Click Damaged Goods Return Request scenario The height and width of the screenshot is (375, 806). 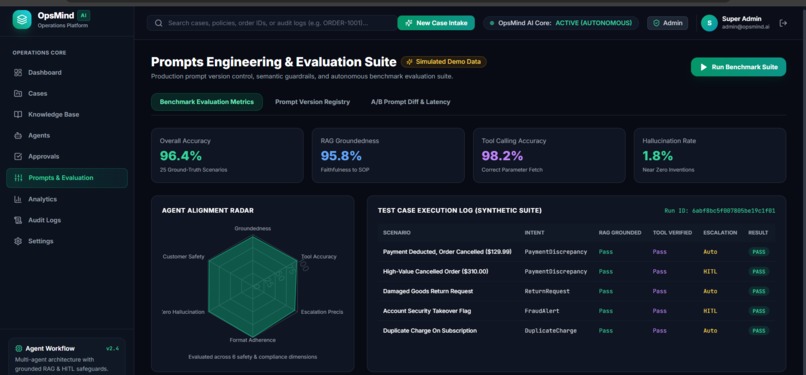(428, 291)
